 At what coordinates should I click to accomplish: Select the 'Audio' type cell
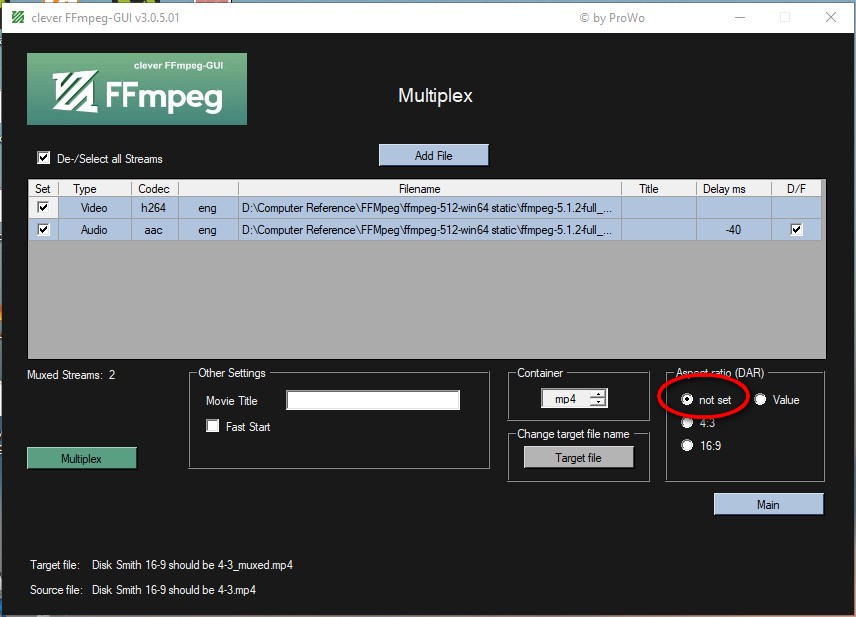pyautogui.click(x=95, y=230)
